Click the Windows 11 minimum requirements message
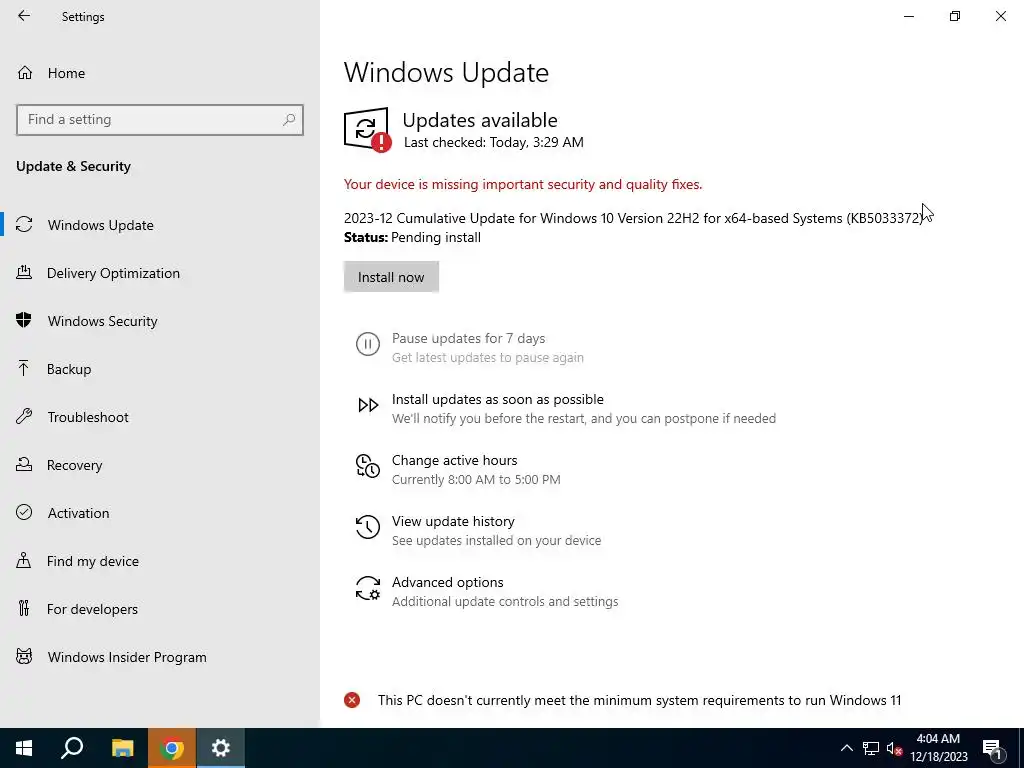 click(x=639, y=700)
